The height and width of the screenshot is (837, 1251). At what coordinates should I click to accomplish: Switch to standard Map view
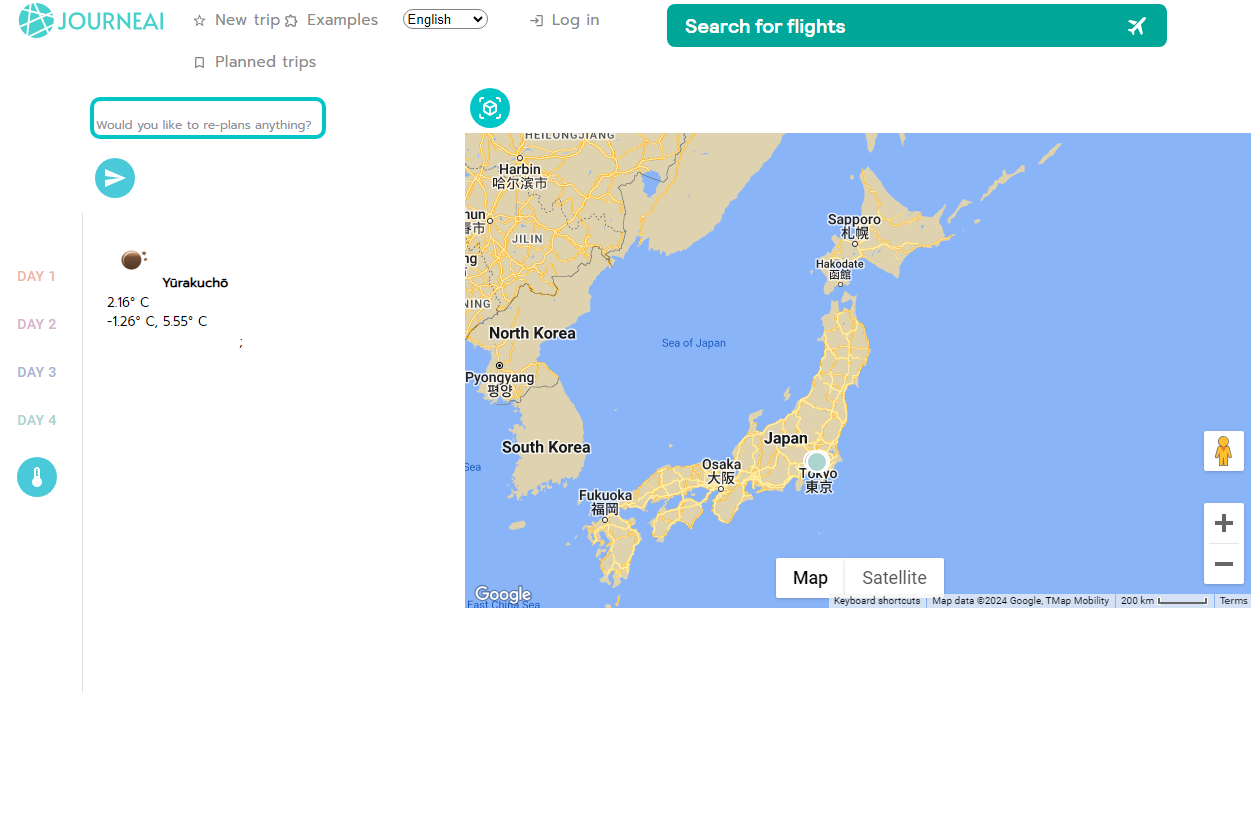point(810,578)
